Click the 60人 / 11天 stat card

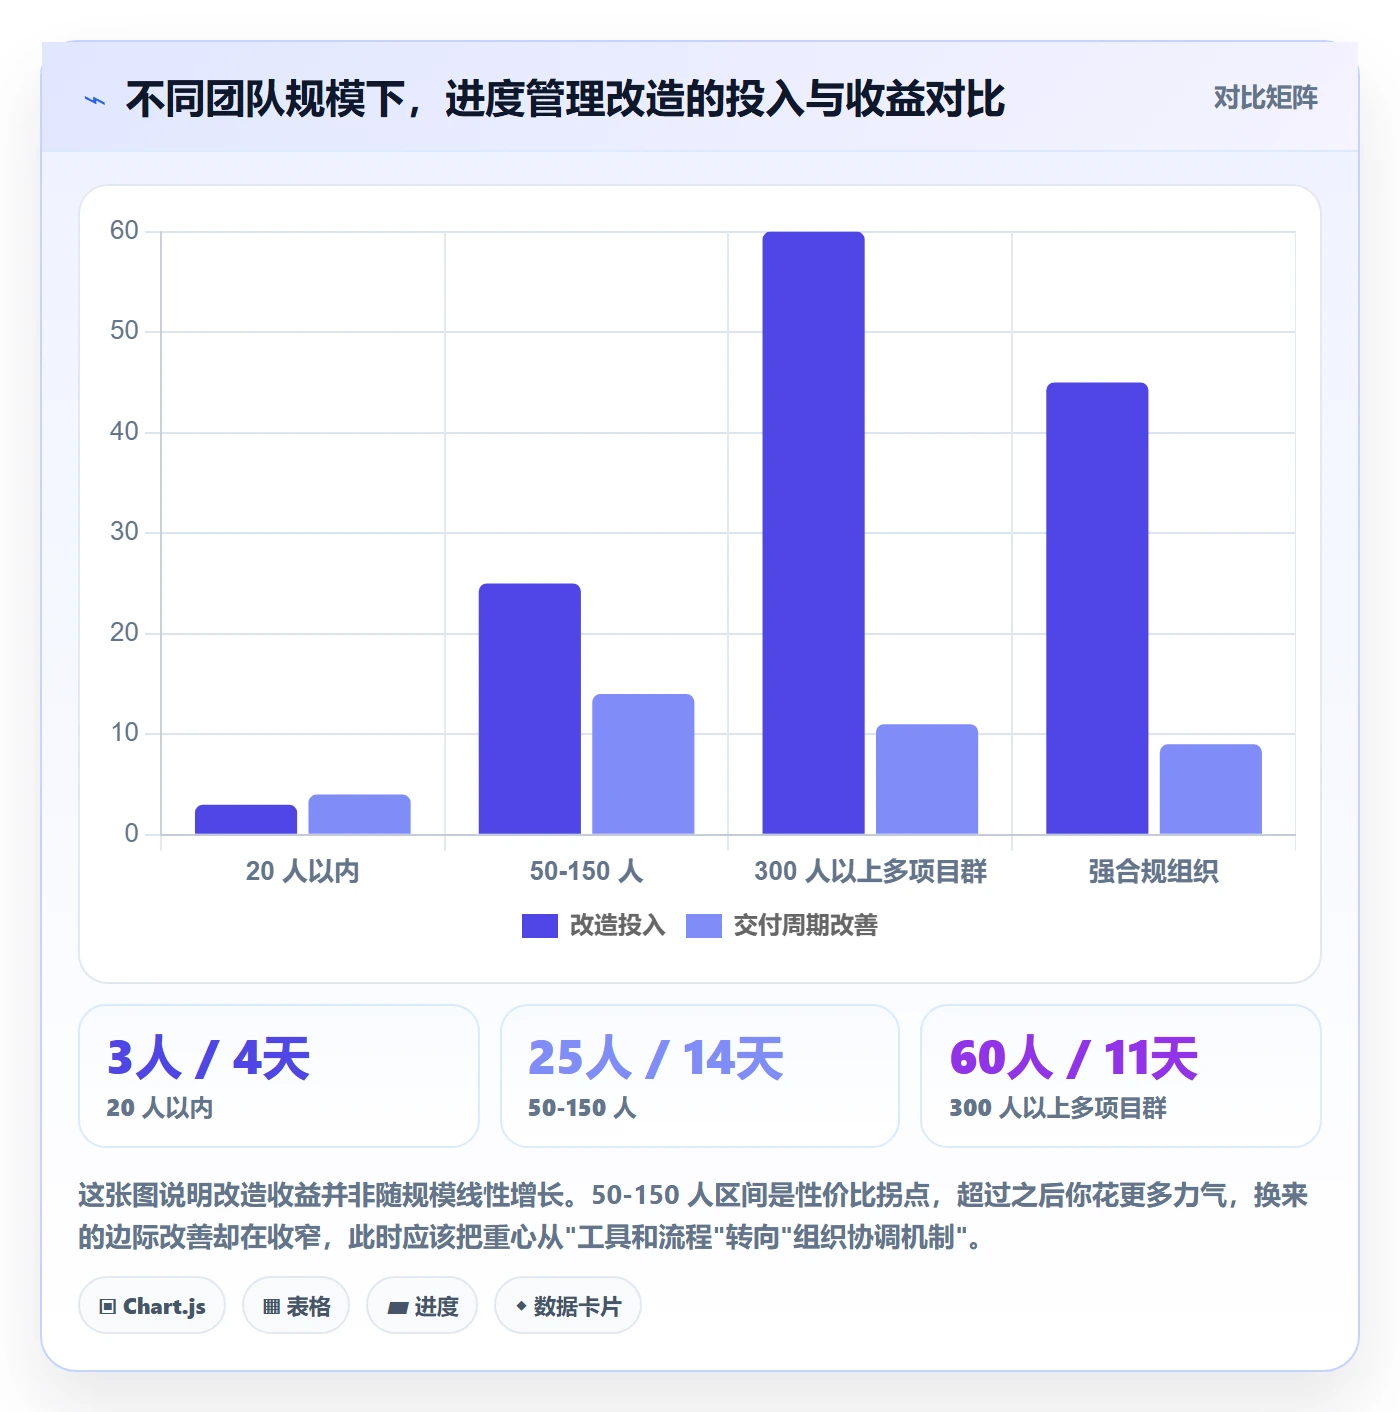pyautogui.click(x=1121, y=1076)
